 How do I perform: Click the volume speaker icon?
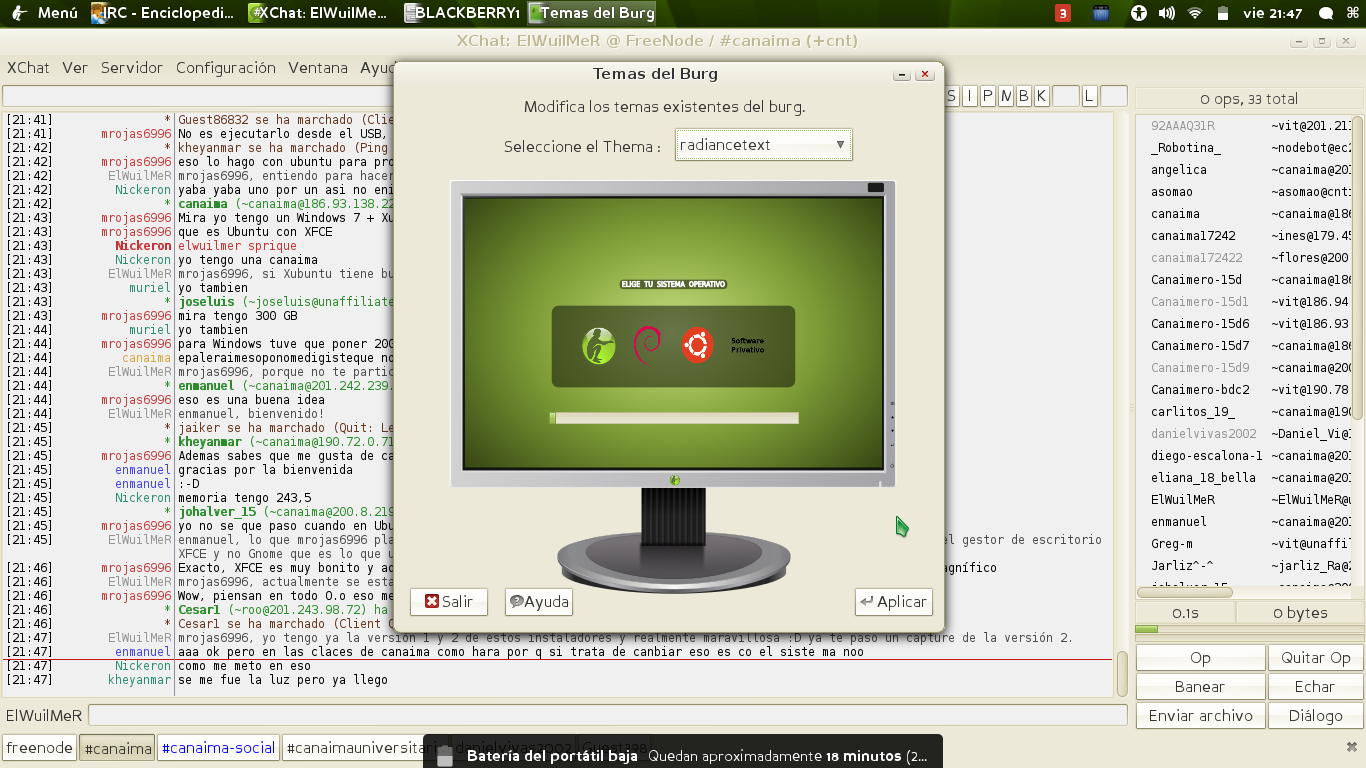pyautogui.click(x=1166, y=13)
